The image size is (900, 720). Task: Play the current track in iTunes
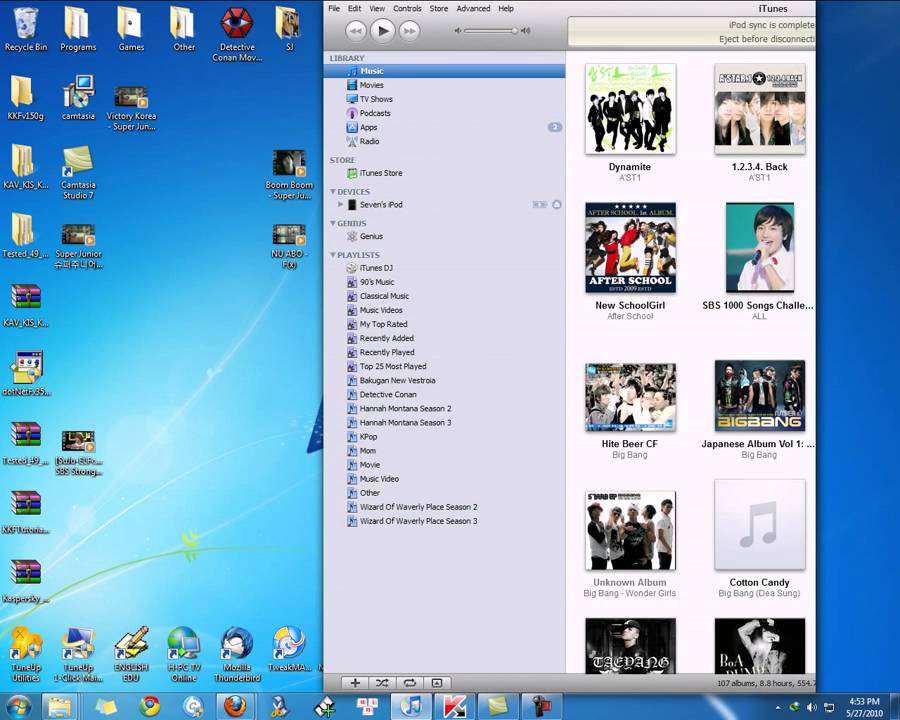(x=382, y=30)
